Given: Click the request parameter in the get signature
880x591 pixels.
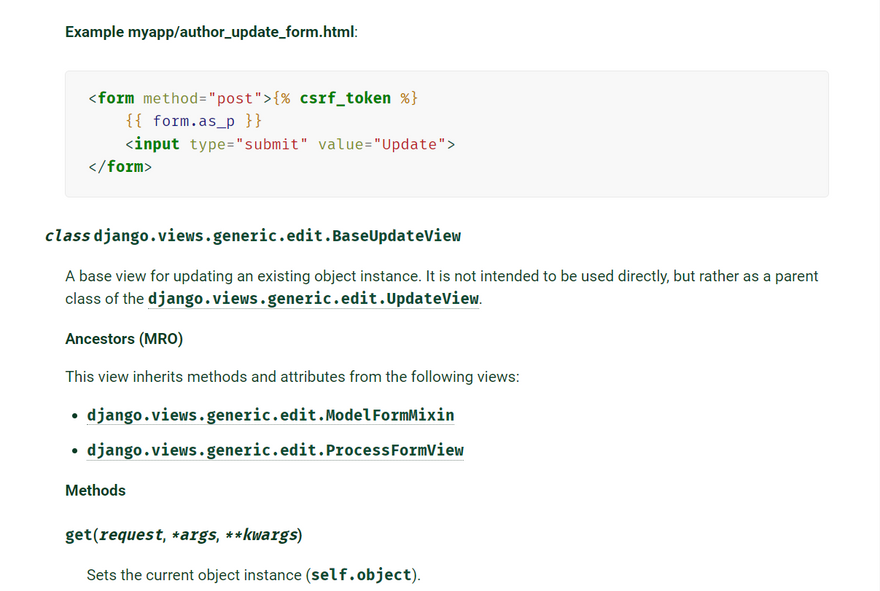Looking at the screenshot, I should (x=130, y=535).
